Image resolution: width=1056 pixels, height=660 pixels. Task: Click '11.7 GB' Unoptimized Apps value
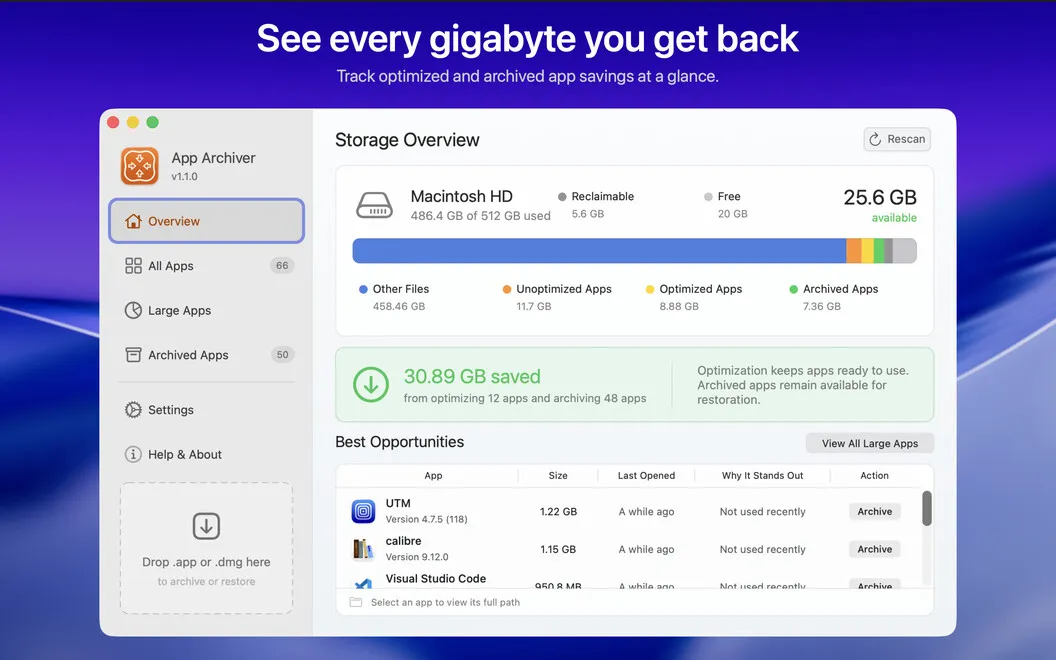(x=533, y=306)
